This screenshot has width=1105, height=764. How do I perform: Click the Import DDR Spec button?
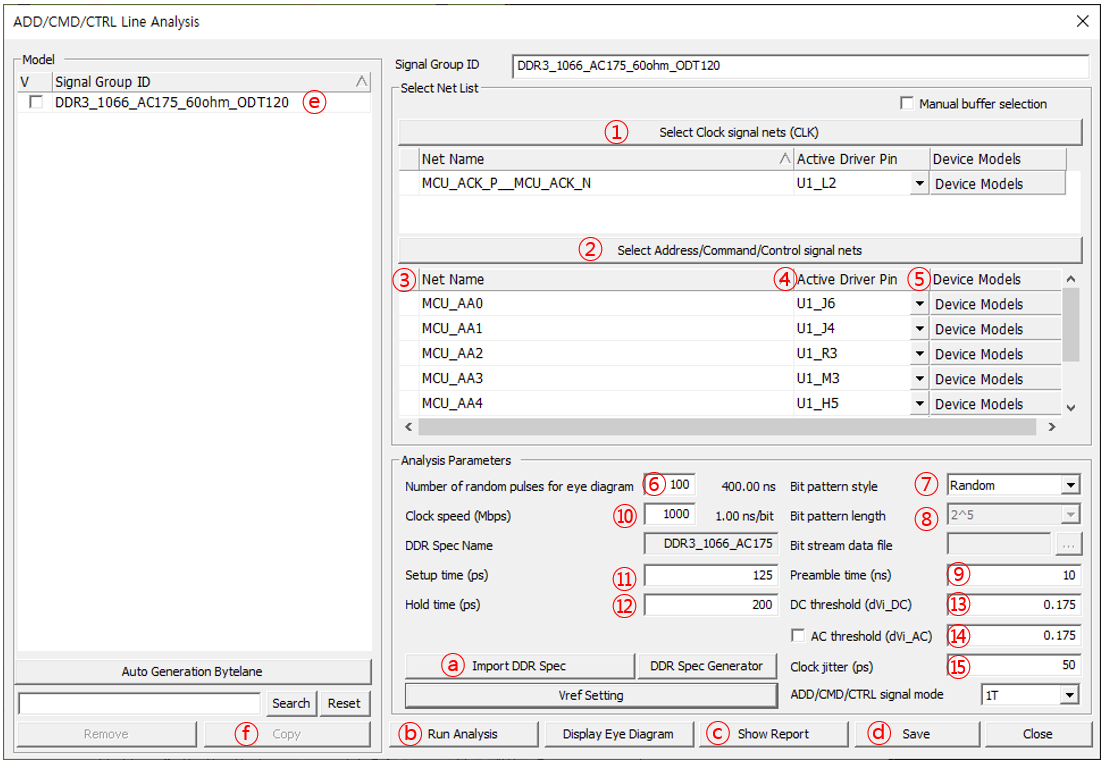tap(520, 666)
